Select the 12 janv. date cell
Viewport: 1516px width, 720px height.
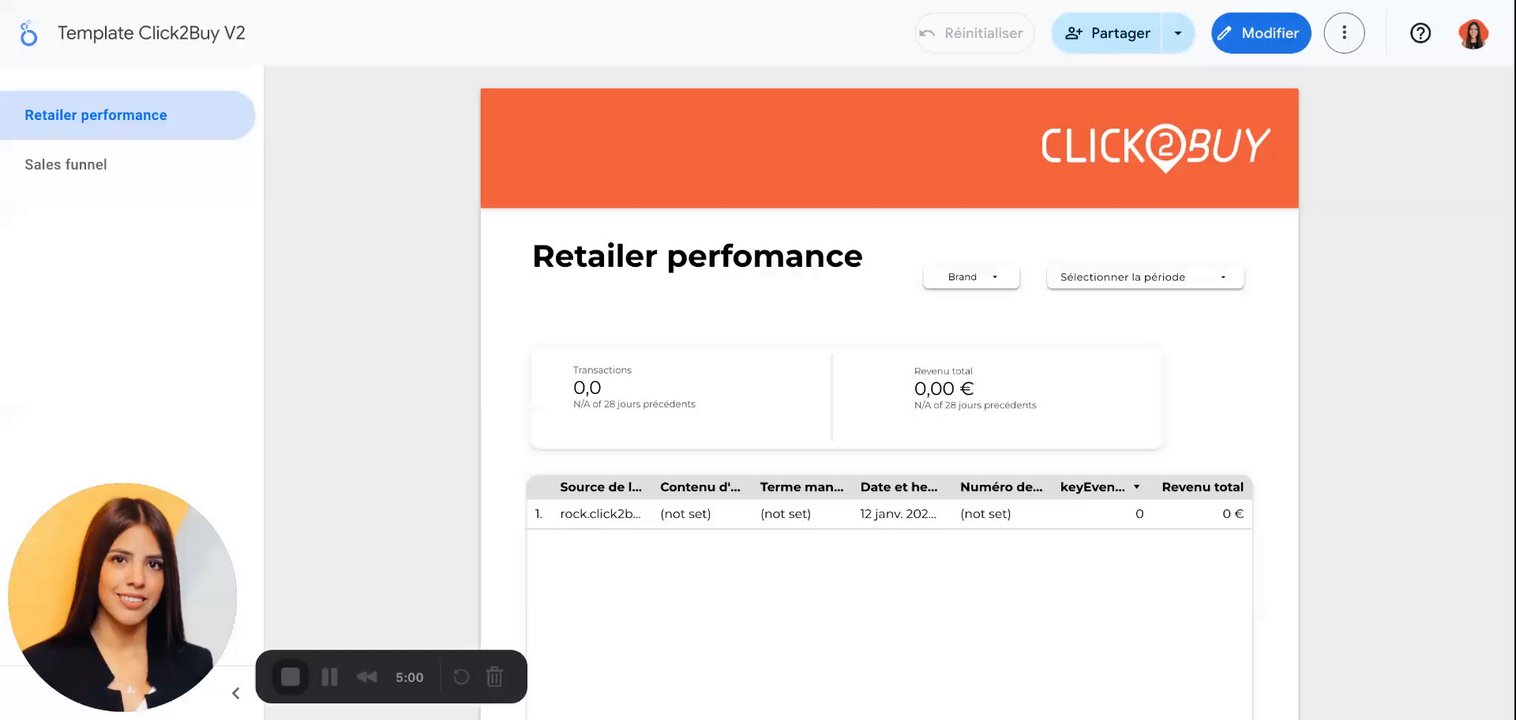[x=900, y=514]
